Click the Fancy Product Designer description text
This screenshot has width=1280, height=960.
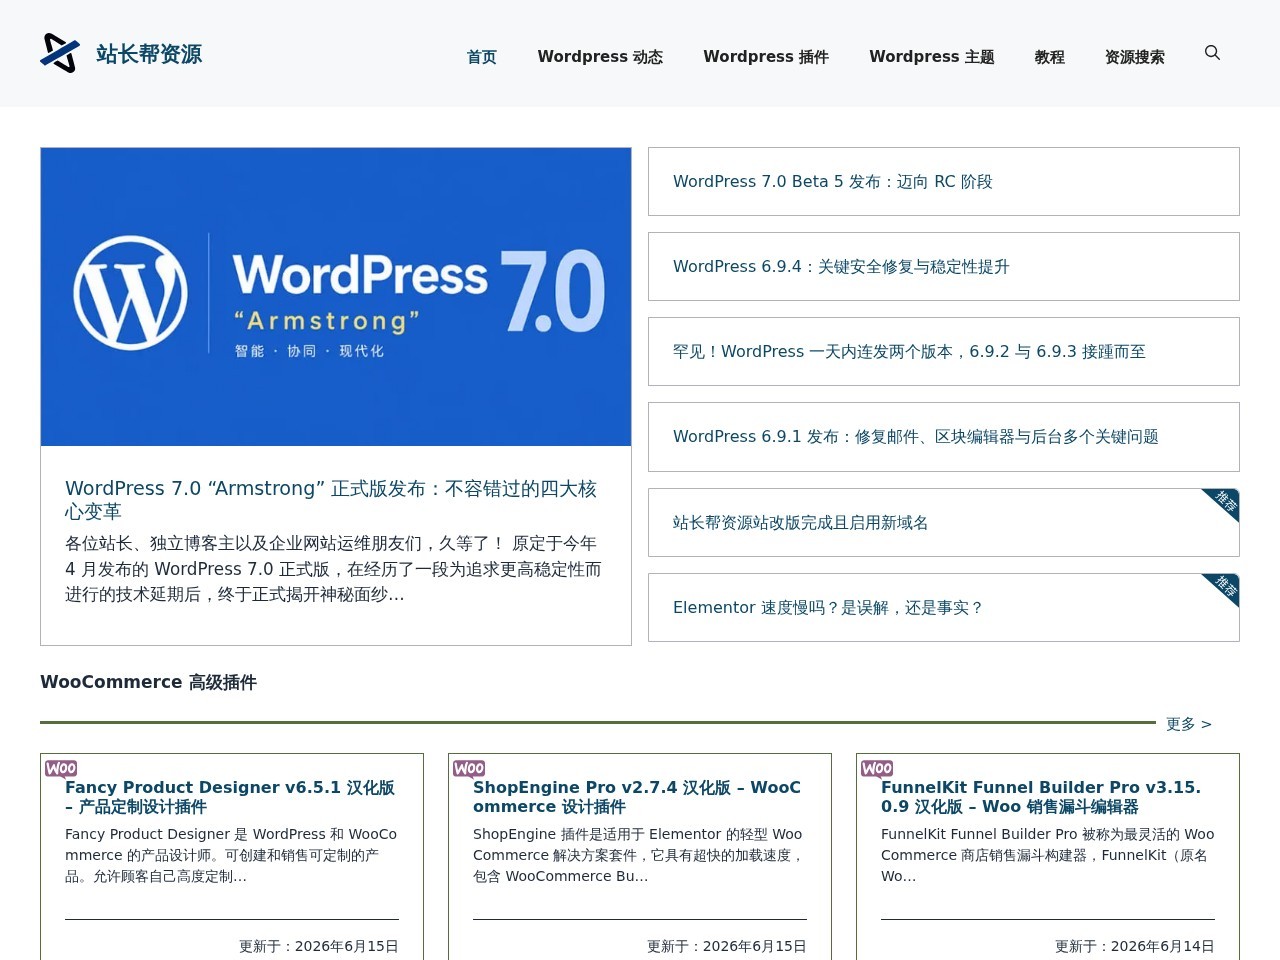click(x=231, y=855)
